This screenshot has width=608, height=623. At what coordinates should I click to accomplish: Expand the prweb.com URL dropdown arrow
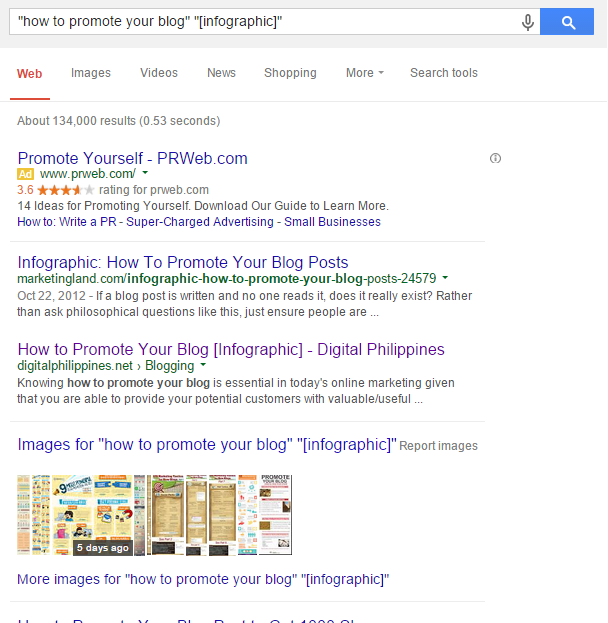[145, 173]
